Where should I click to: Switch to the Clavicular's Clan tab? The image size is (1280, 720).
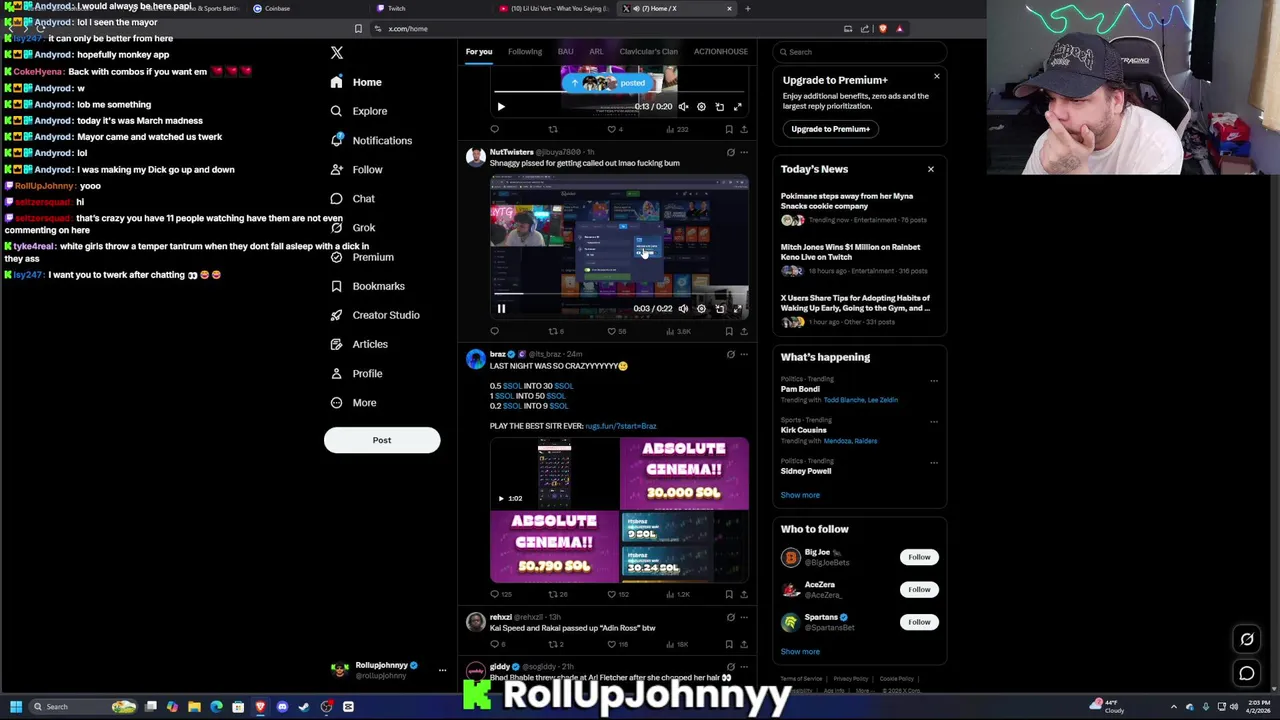point(648,52)
